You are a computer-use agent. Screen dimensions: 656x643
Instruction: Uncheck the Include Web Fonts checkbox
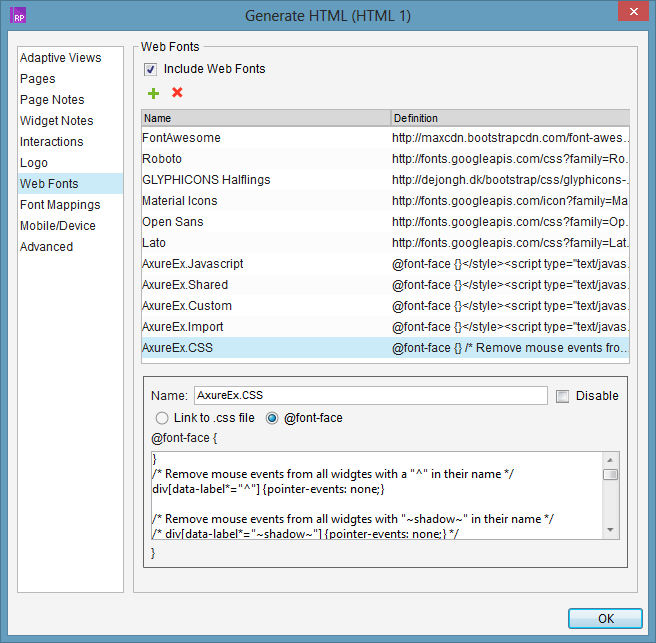point(151,69)
